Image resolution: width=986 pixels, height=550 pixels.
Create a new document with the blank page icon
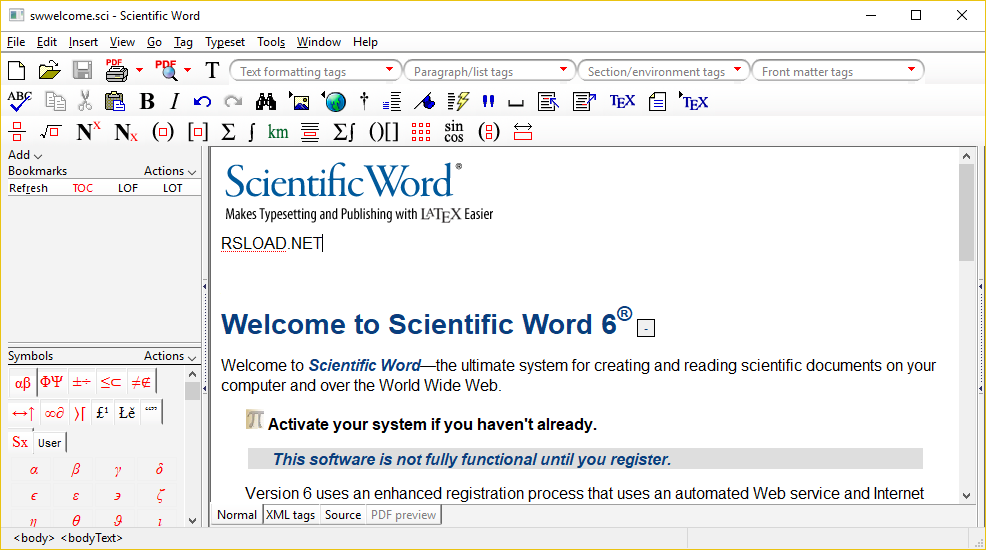[x=17, y=70]
